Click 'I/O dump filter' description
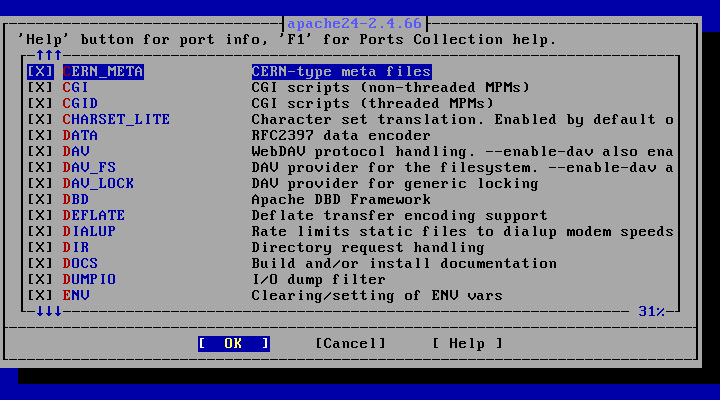Screen dimensions: 720x400 319,280
